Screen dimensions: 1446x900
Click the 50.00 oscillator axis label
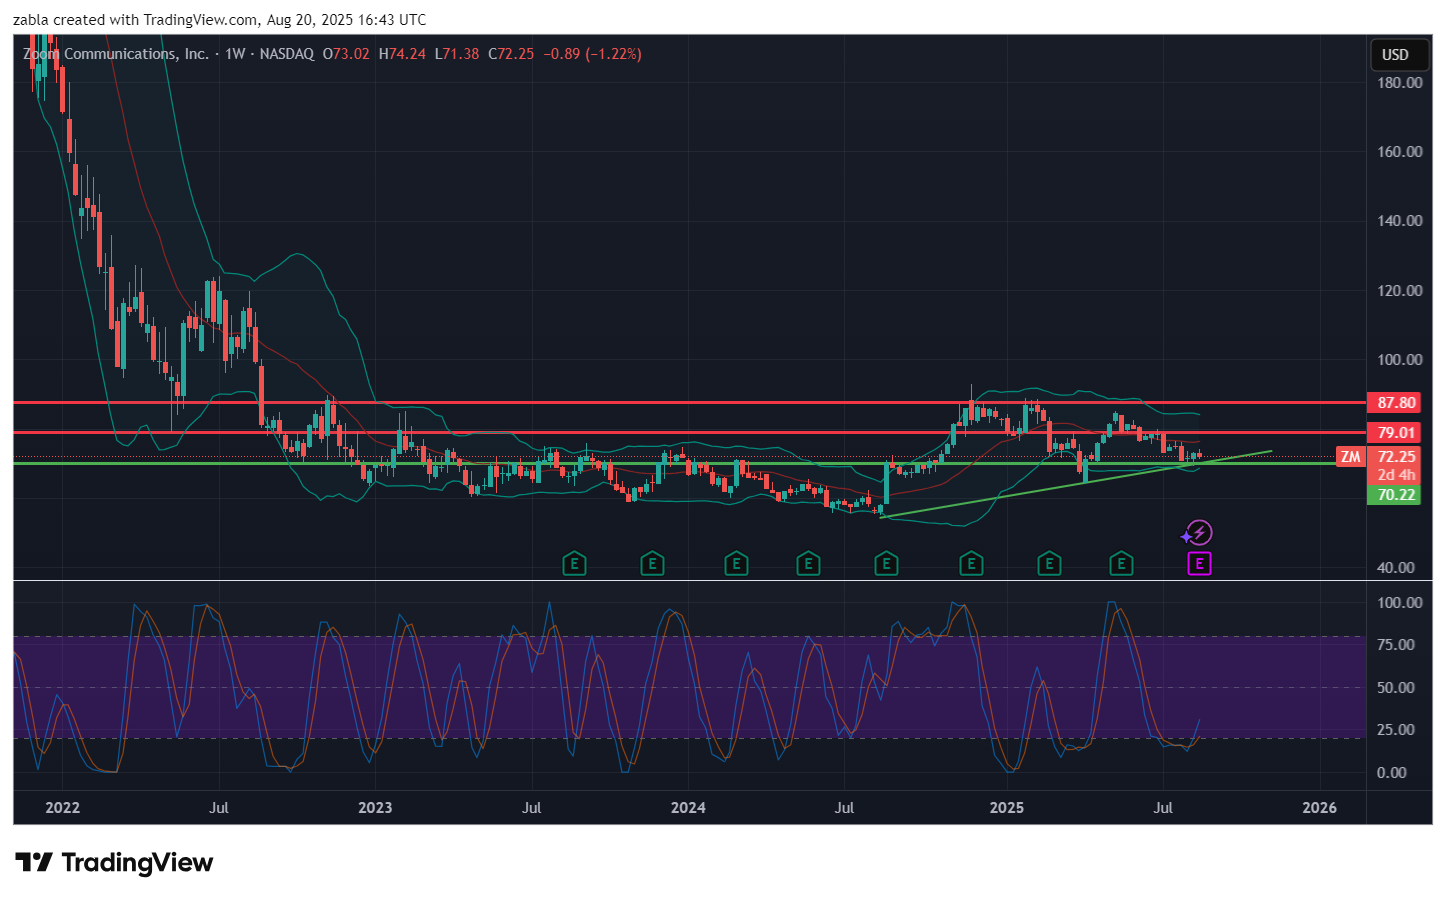pos(1396,688)
